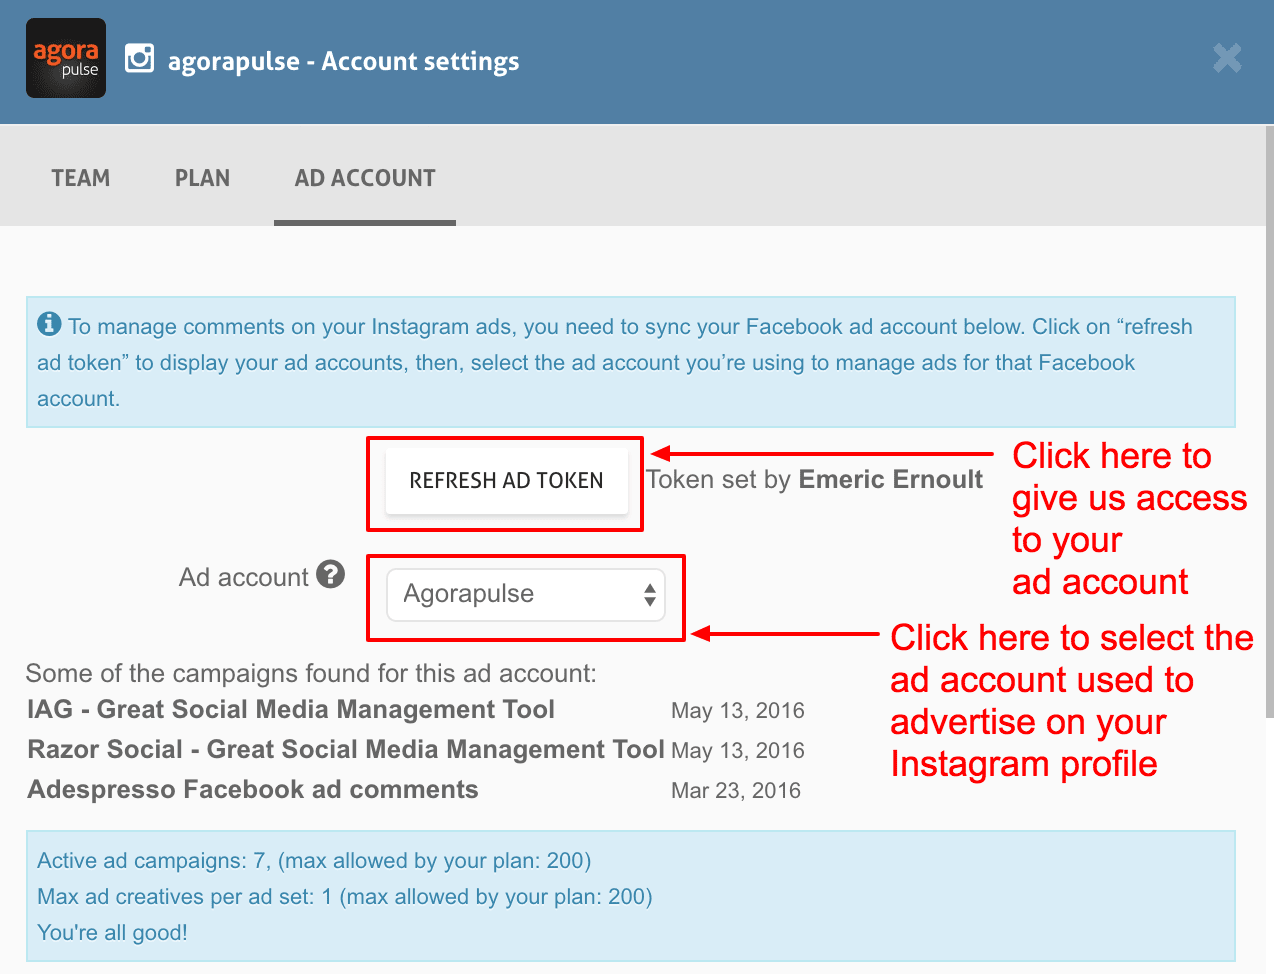The height and width of the screenshot is (974, 1274).
Task: Switch to the TEAM tab
Action: (x=81, y=178)
